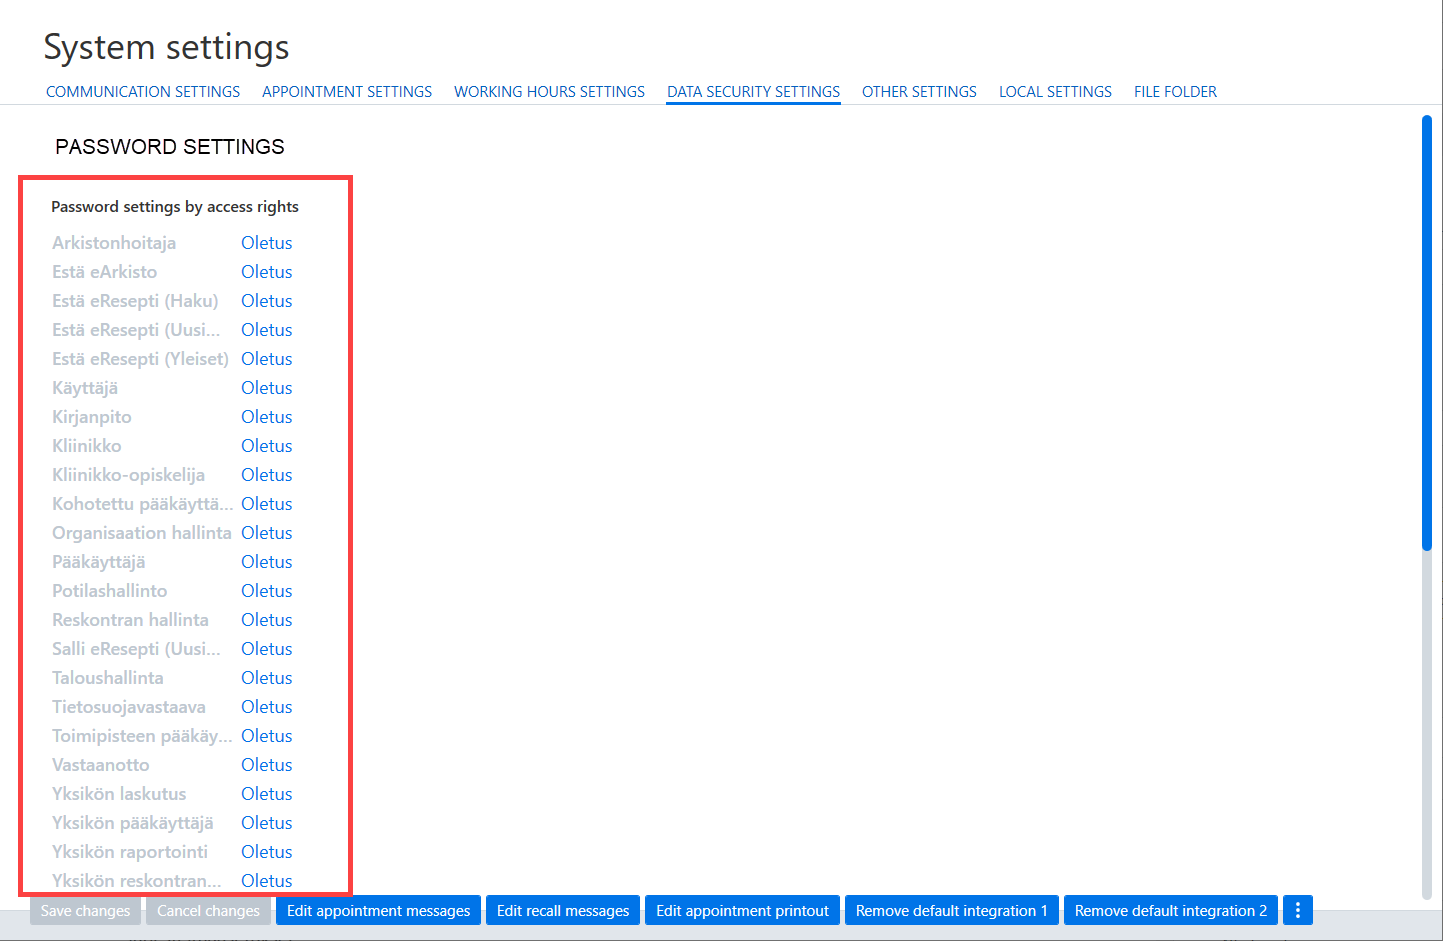Select the Arkistonhoitaja access right label
This screenshot has height=941, width=1443.
click(114, 243)
